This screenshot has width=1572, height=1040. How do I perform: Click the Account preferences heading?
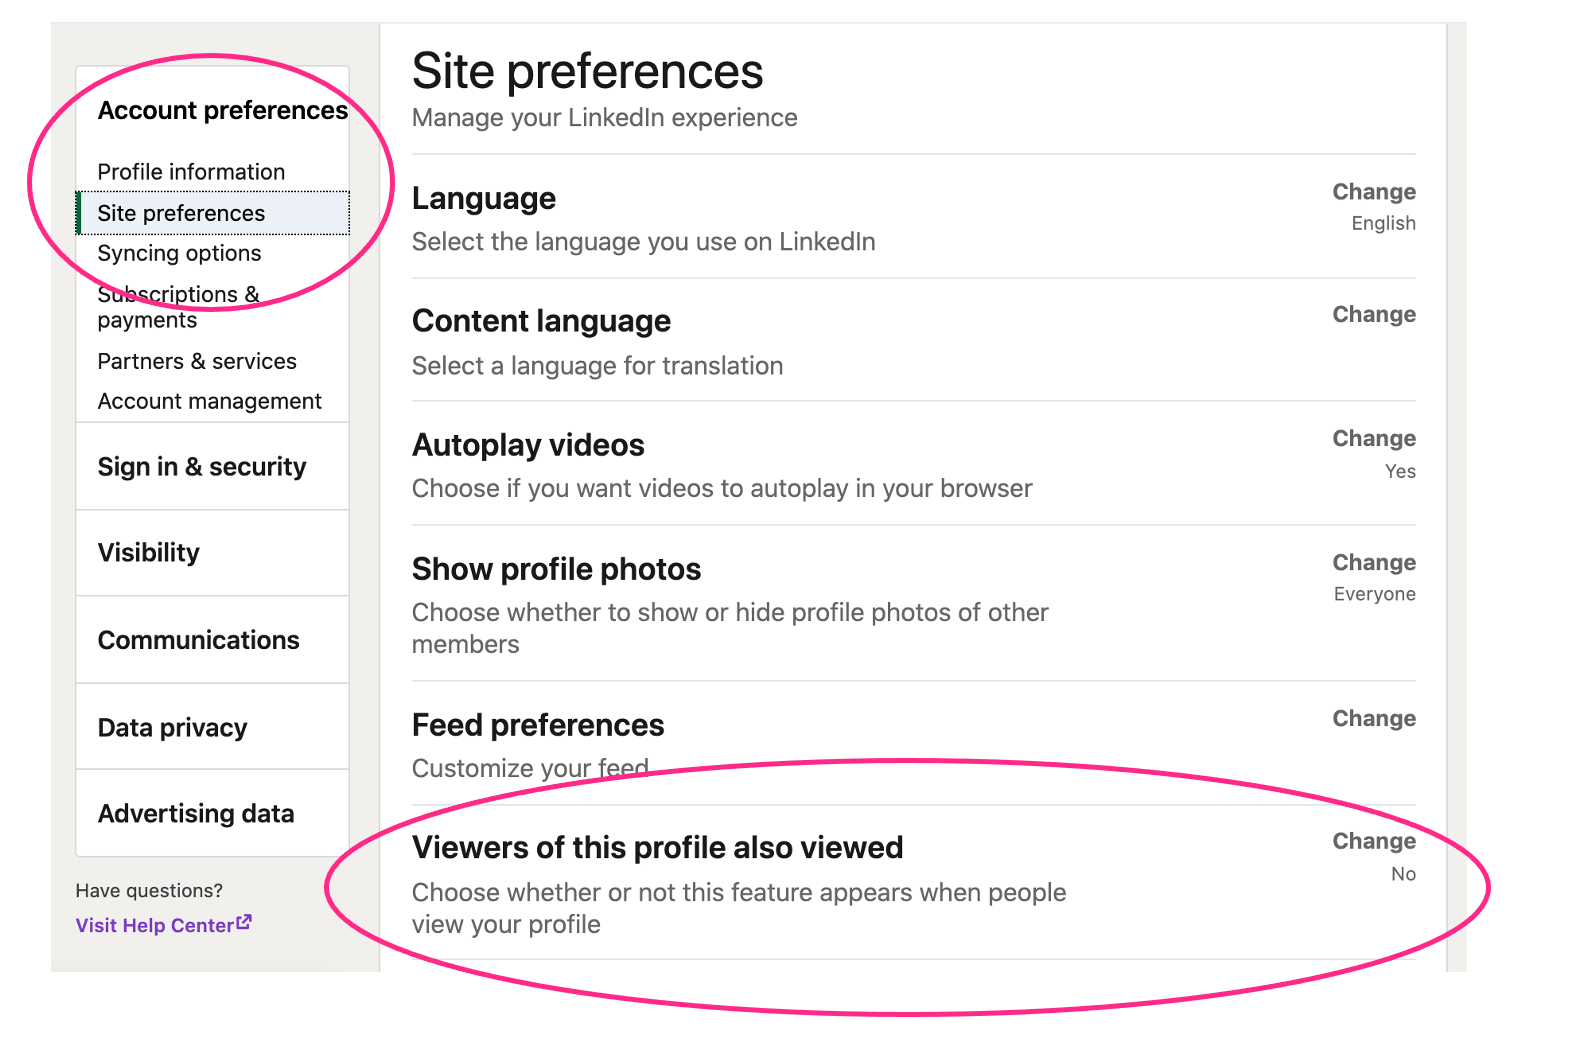(x=222, y=110)
